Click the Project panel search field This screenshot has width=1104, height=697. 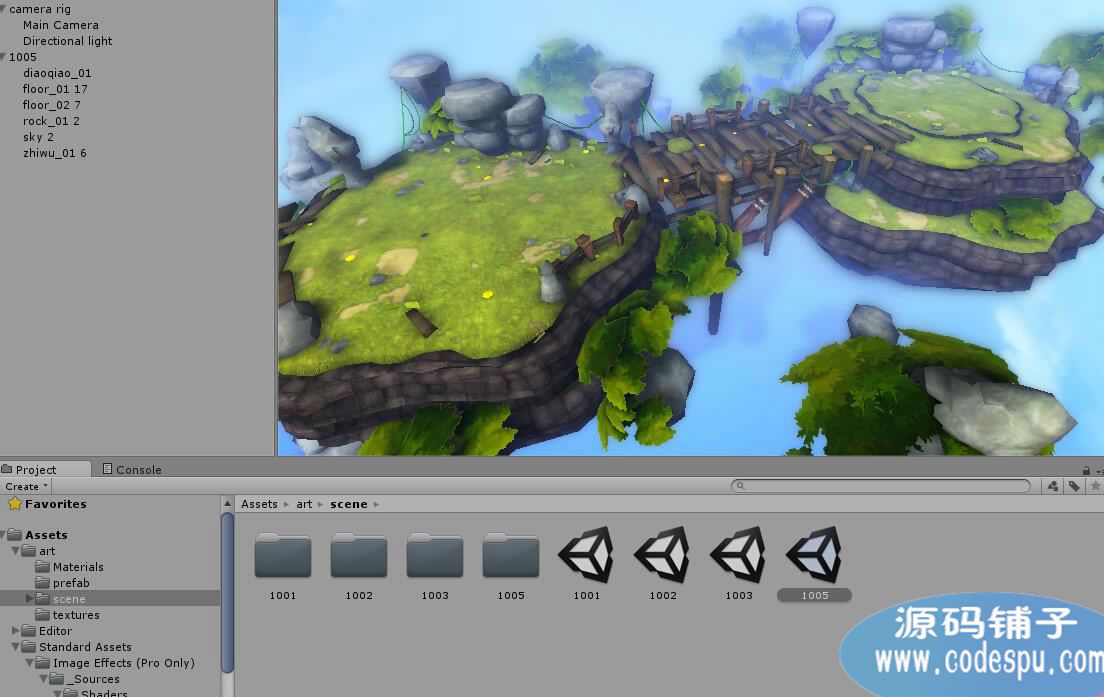885,486
